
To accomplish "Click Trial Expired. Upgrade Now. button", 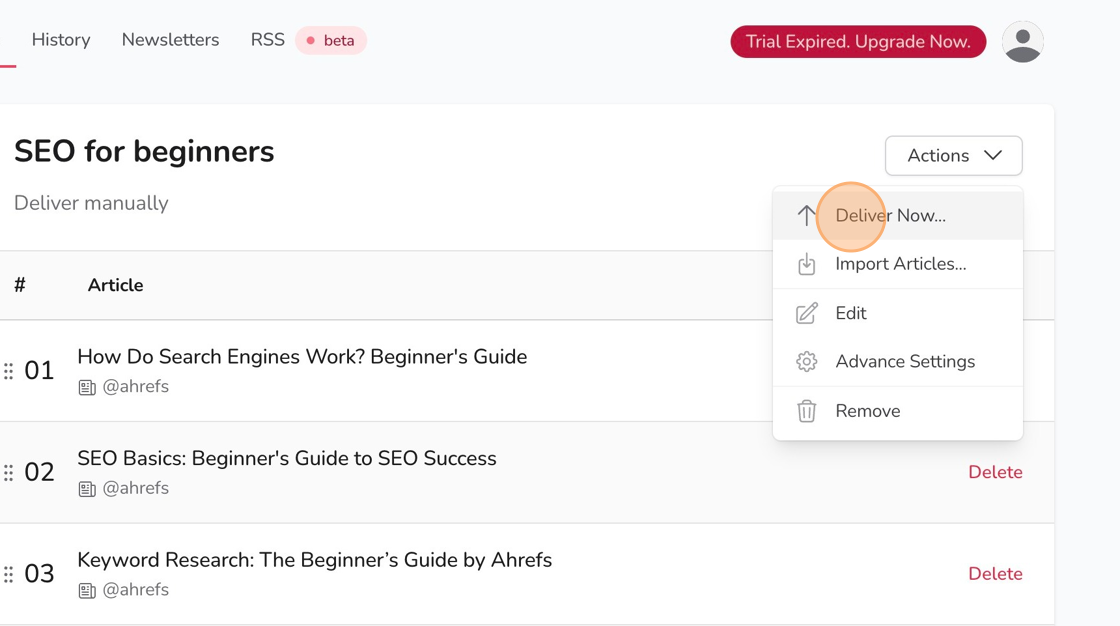I will (x=858, y=41).
